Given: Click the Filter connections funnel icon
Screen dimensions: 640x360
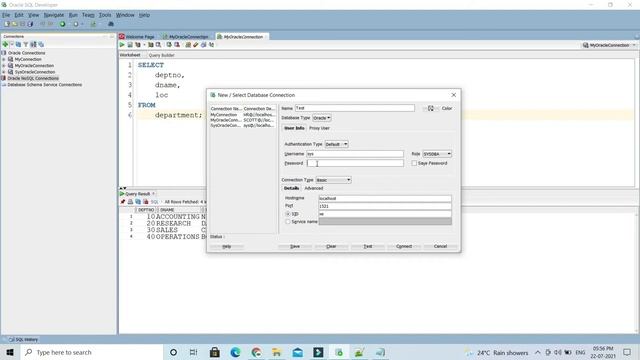Looking at the screenshot, I should click(x=26, y=44).
